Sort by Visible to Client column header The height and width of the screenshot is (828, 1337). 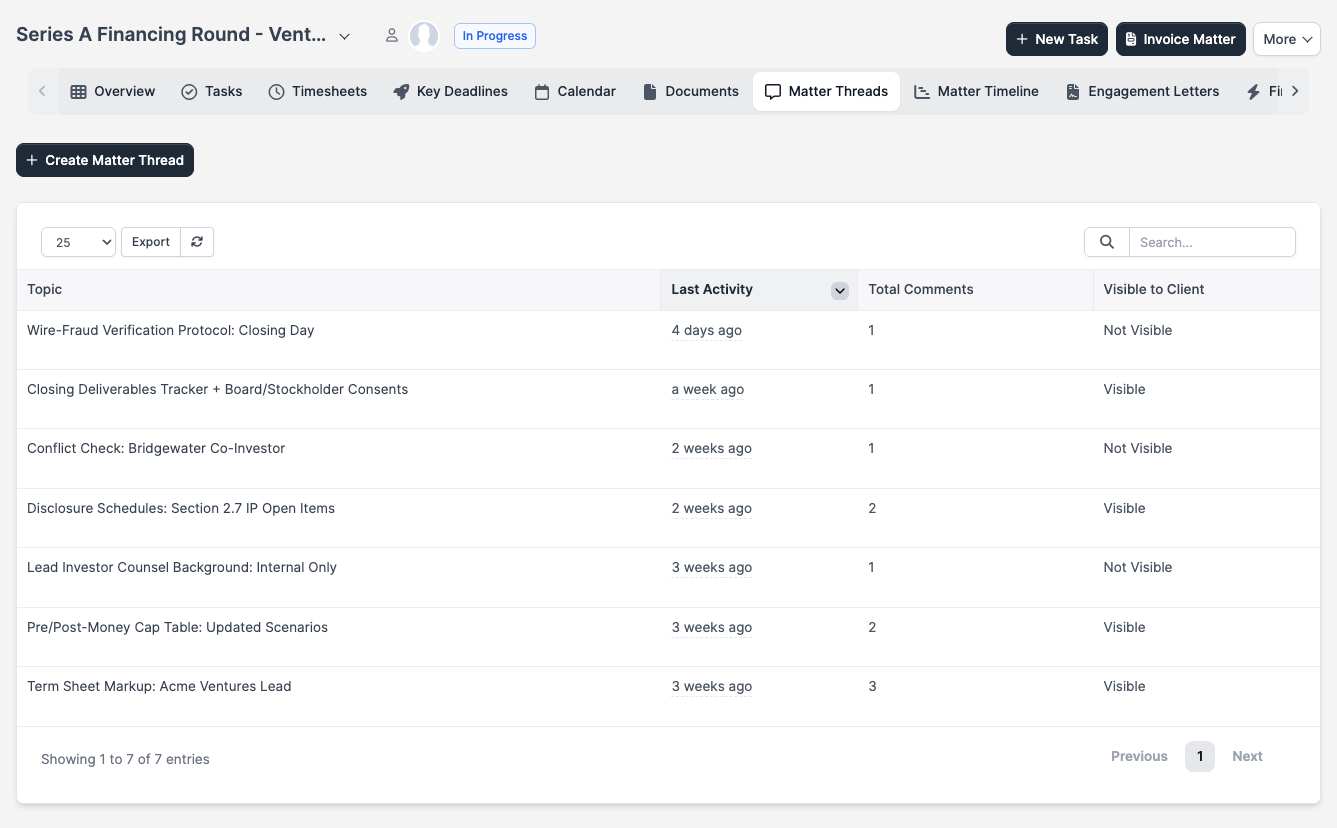point(1206,290)
